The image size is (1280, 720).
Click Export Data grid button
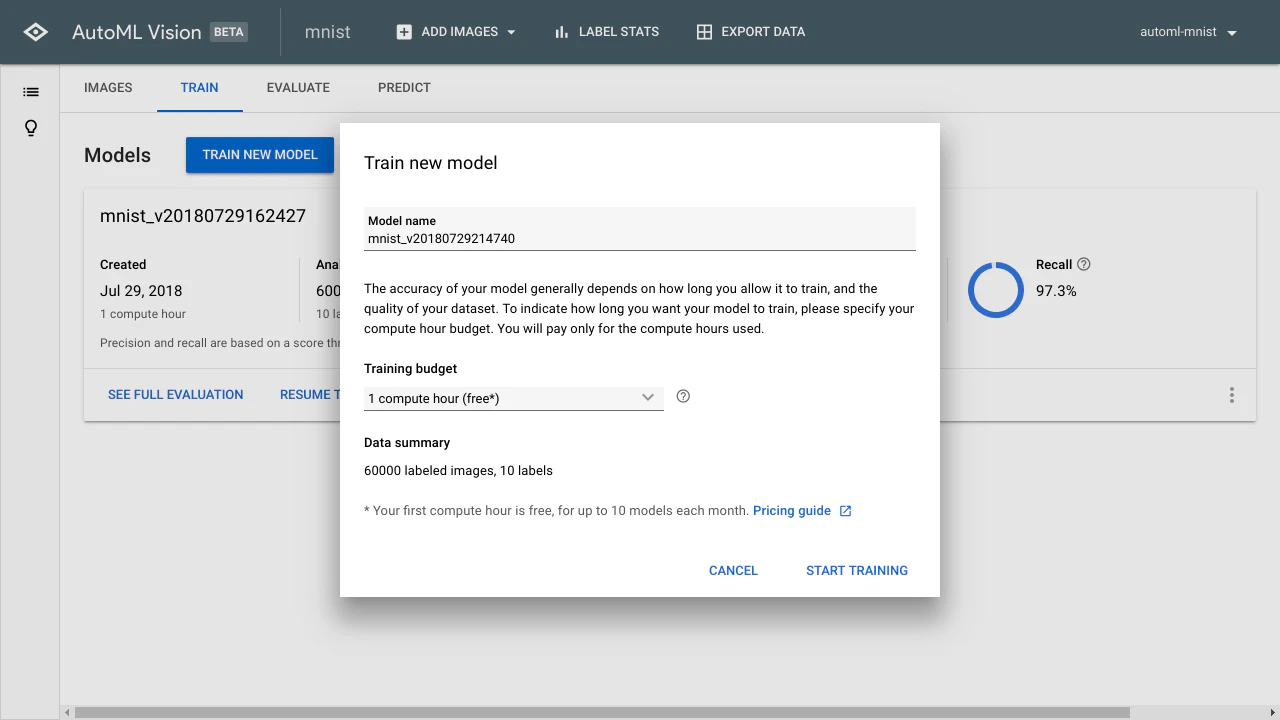click(x=751, y=32)
